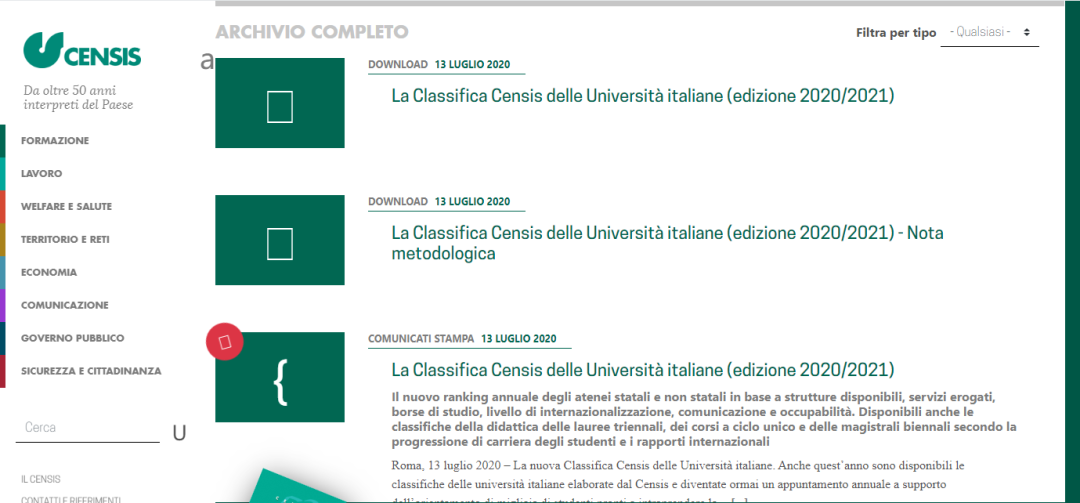
Task: Click the Nota metodologica document thumbnail
Action: pyautogui.click(x=280, y=240)
